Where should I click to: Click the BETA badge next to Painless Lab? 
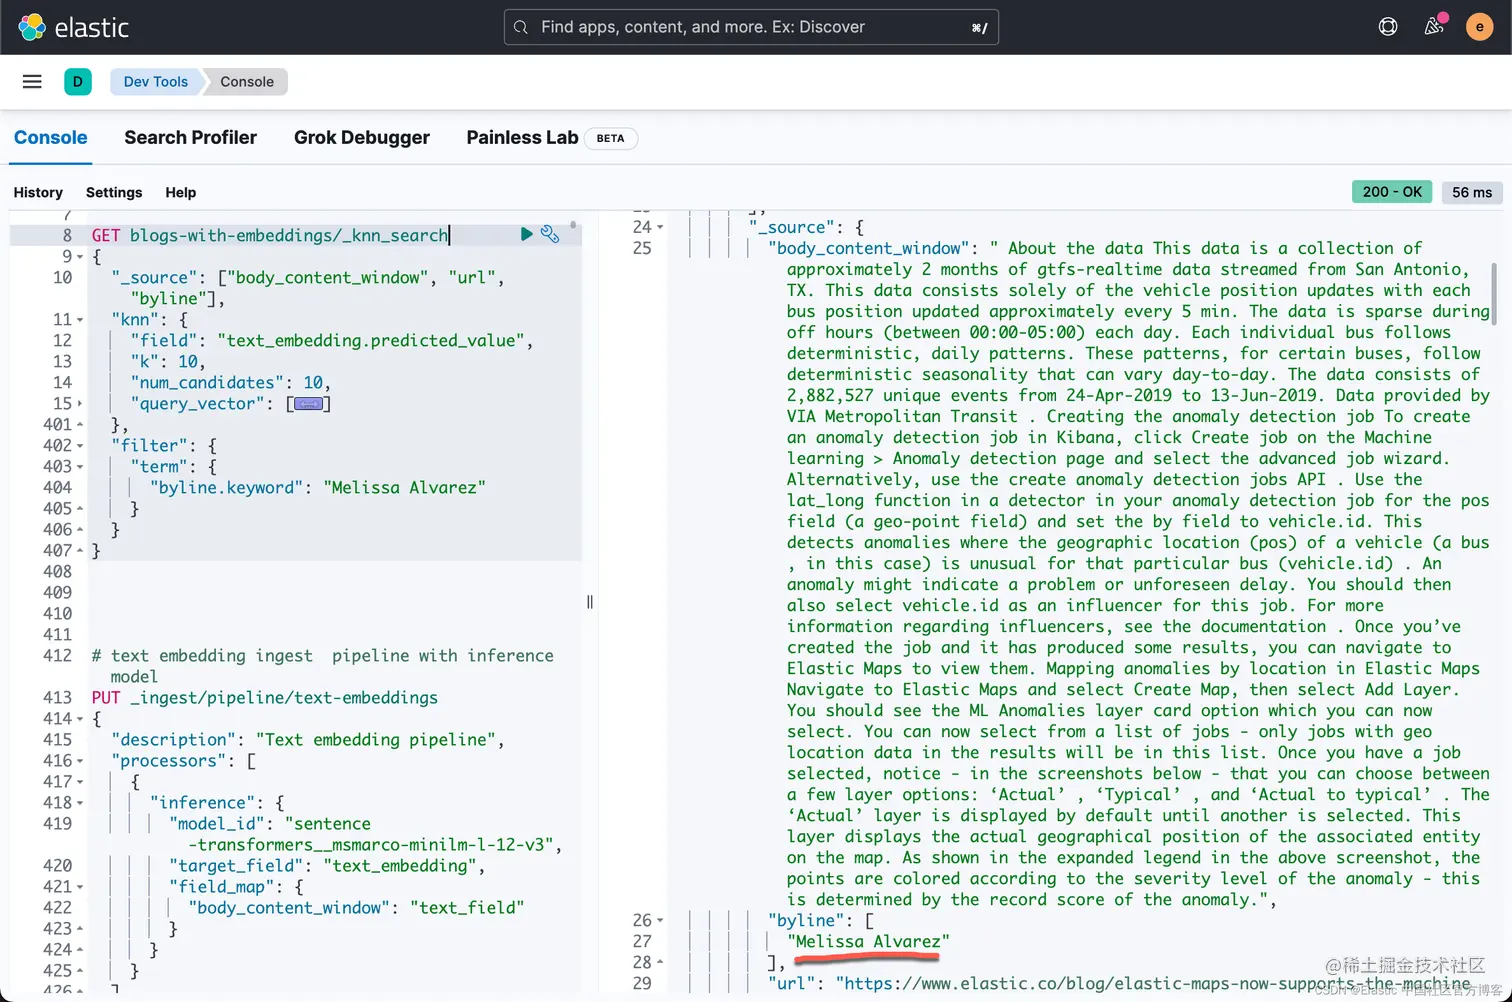click(x=610, y=138)
